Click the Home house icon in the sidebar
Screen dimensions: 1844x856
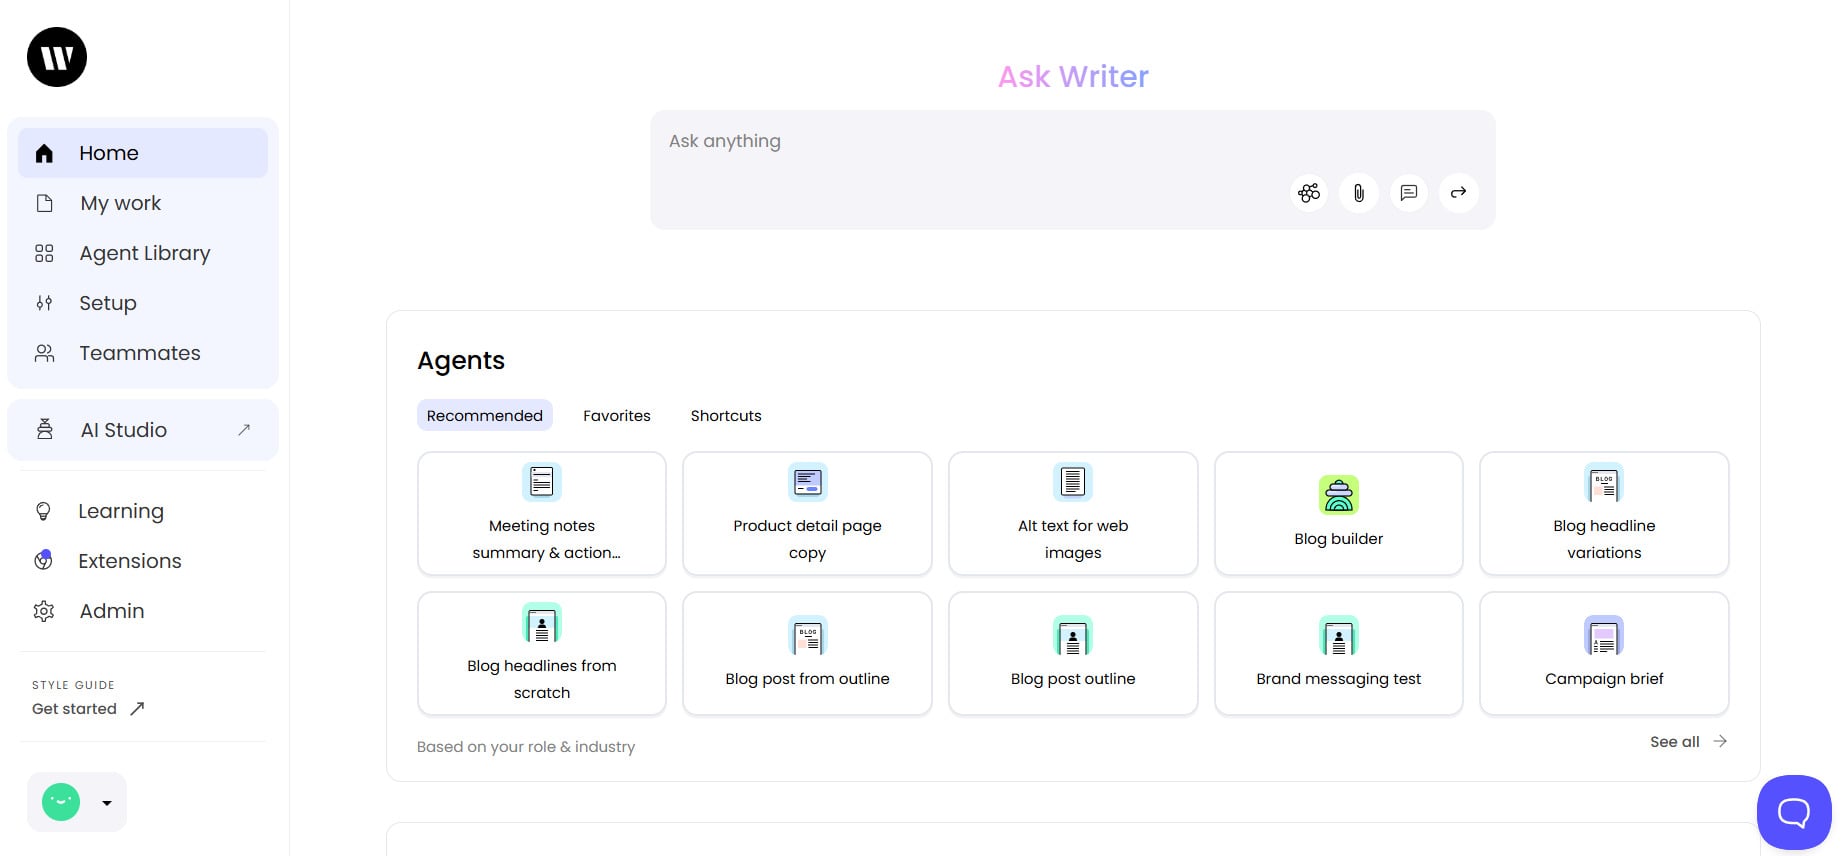pos(44,153)
